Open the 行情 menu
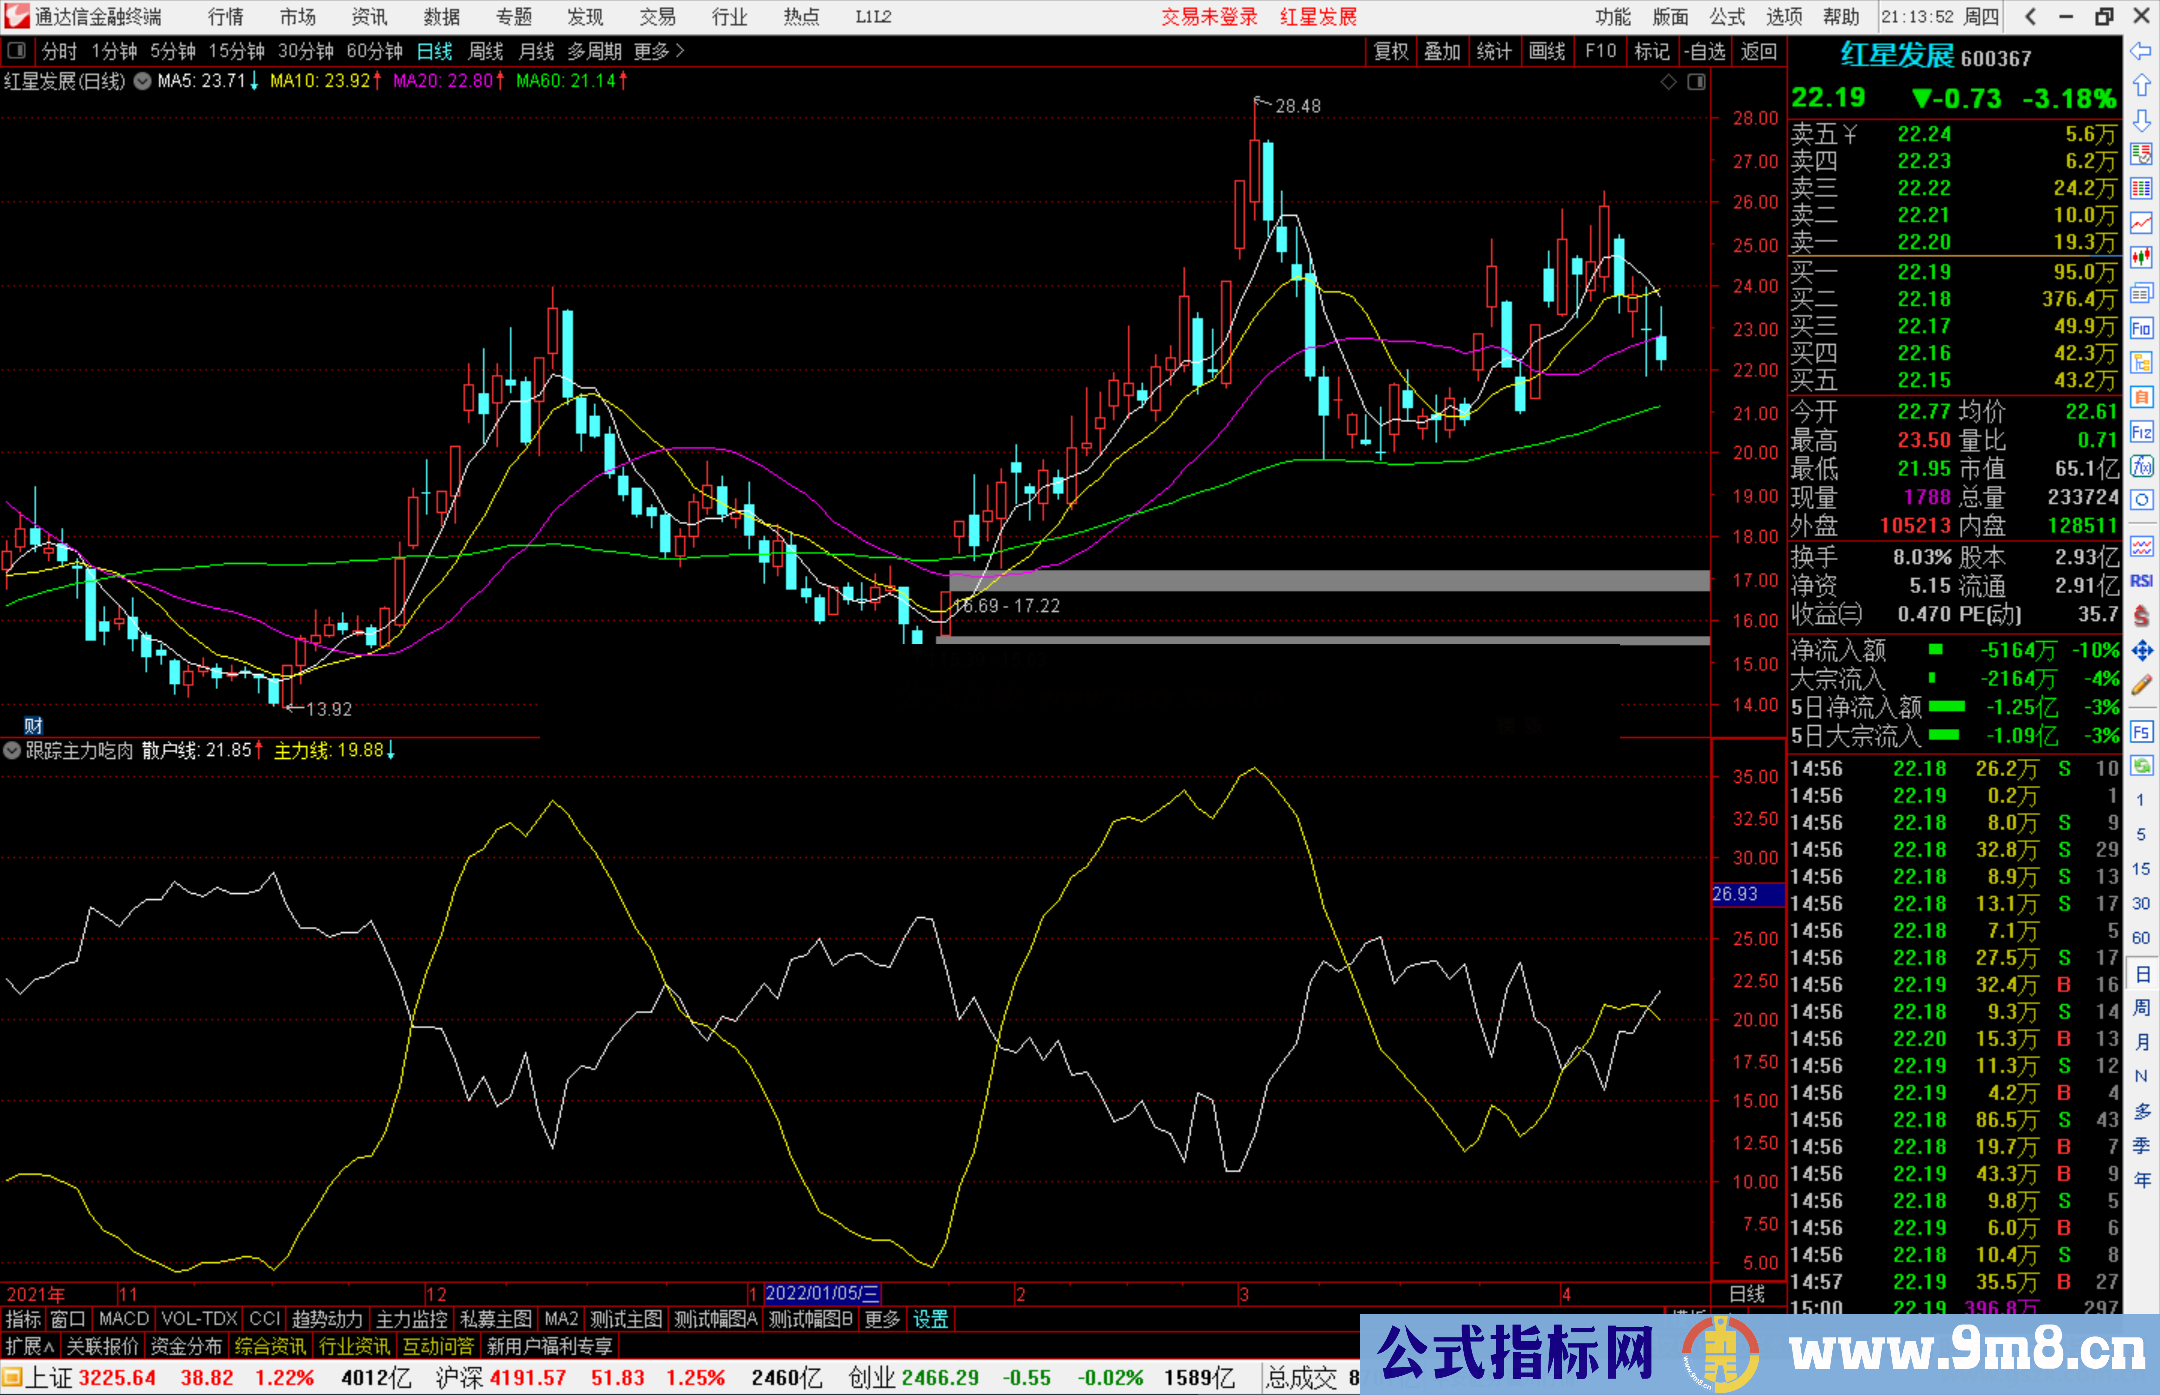Image resolution: width=2160 pixels, height=1395 pixels. (225, 17)
